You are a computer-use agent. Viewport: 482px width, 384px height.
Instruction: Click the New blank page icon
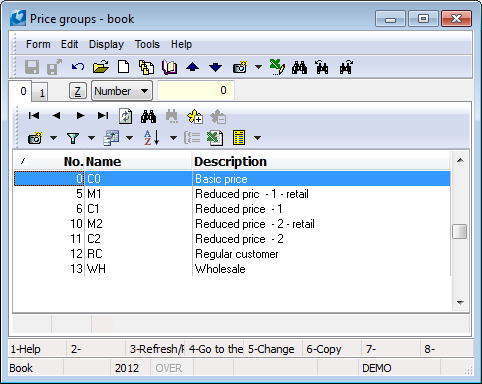tap(124, 67)
